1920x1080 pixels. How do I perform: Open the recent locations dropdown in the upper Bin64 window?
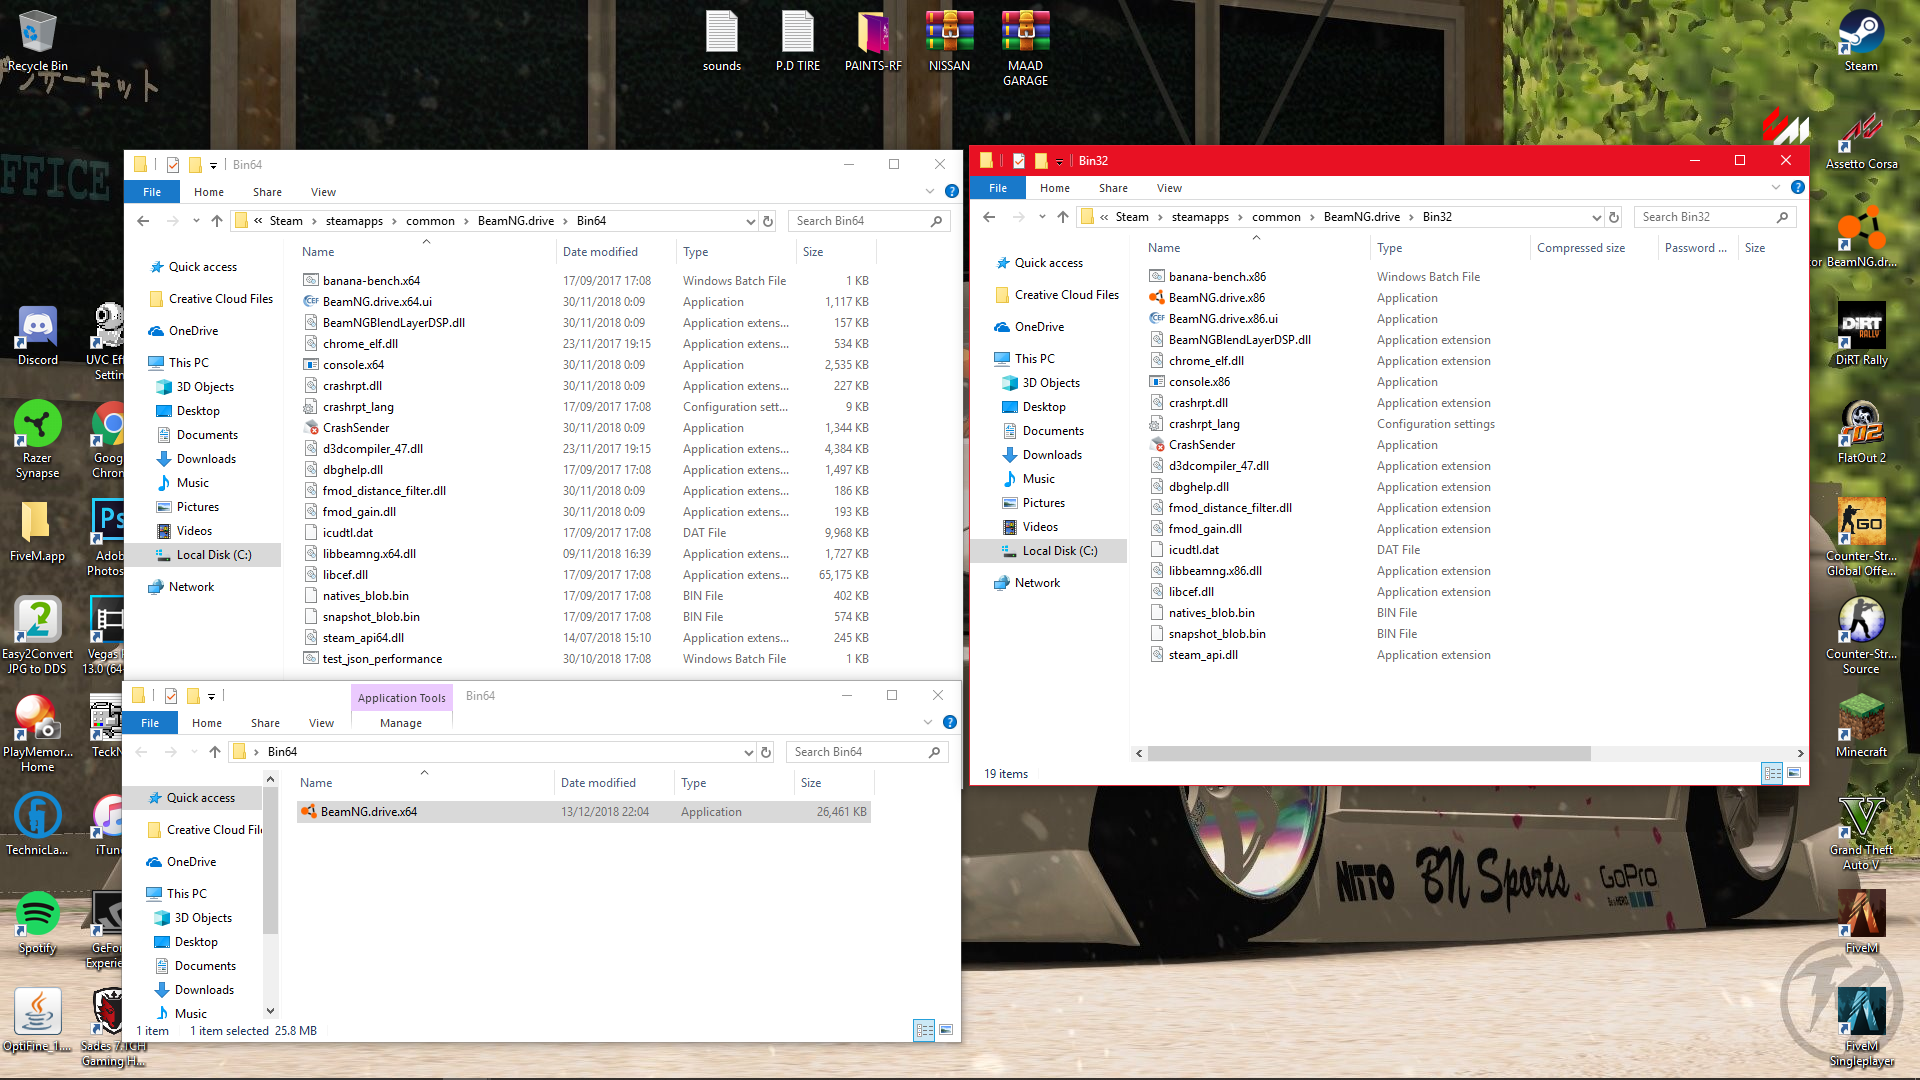tap(196, 221)
